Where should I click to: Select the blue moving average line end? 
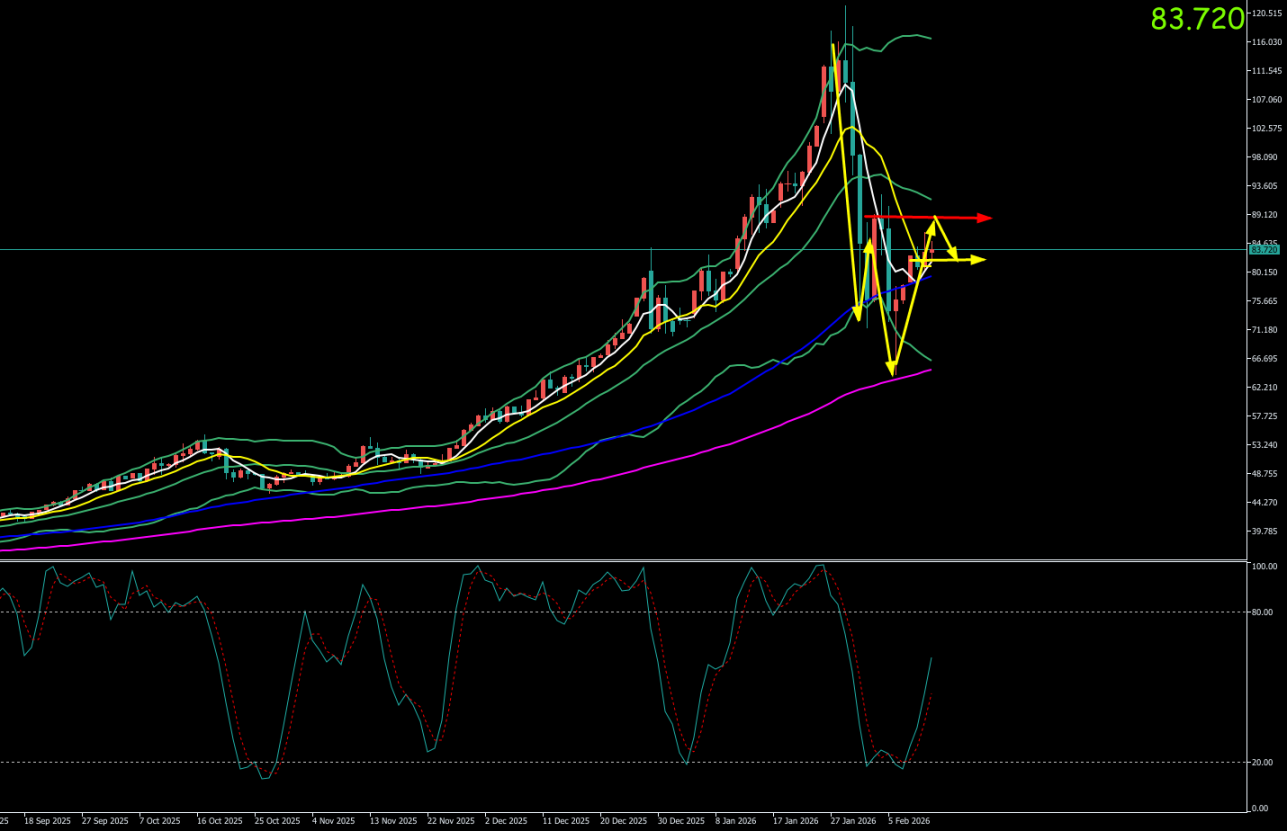[x=930, y=276]
